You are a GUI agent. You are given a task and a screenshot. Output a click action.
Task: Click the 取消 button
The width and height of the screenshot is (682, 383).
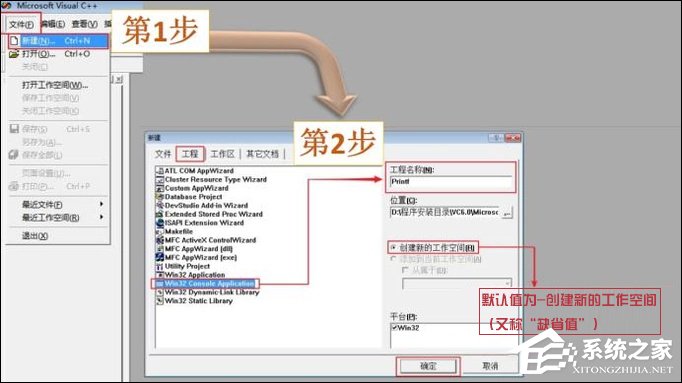tap(491, 366)
